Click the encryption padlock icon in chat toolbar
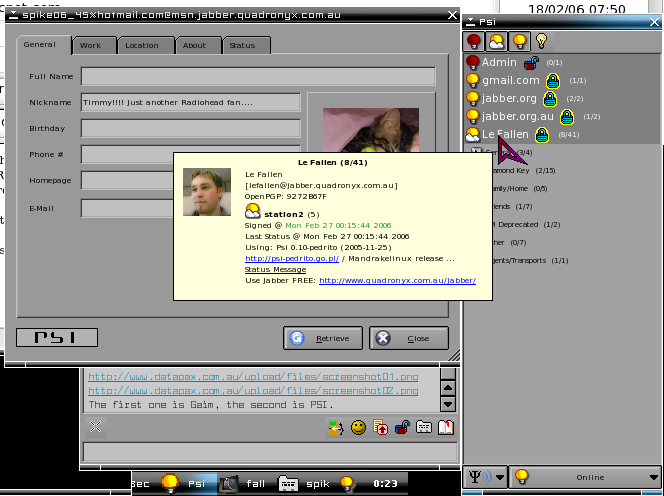This screenshot has width=664, height=496. tap(402, 428)
